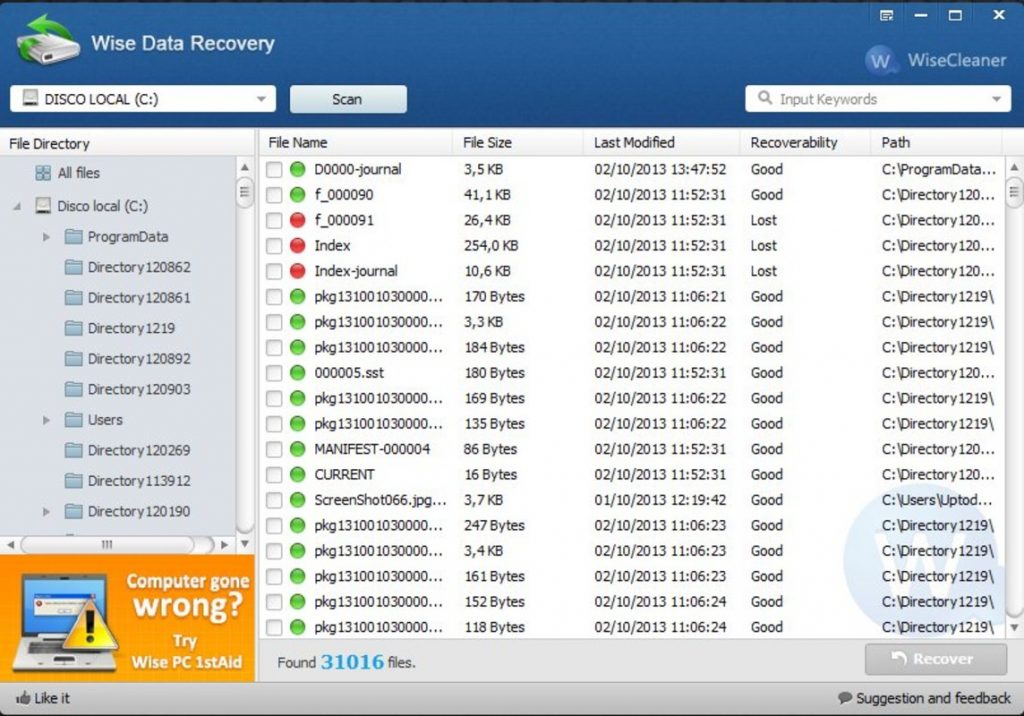Click the Directory120861 folder icon
The image size is (1024, 716).
[x=74, y=298]
